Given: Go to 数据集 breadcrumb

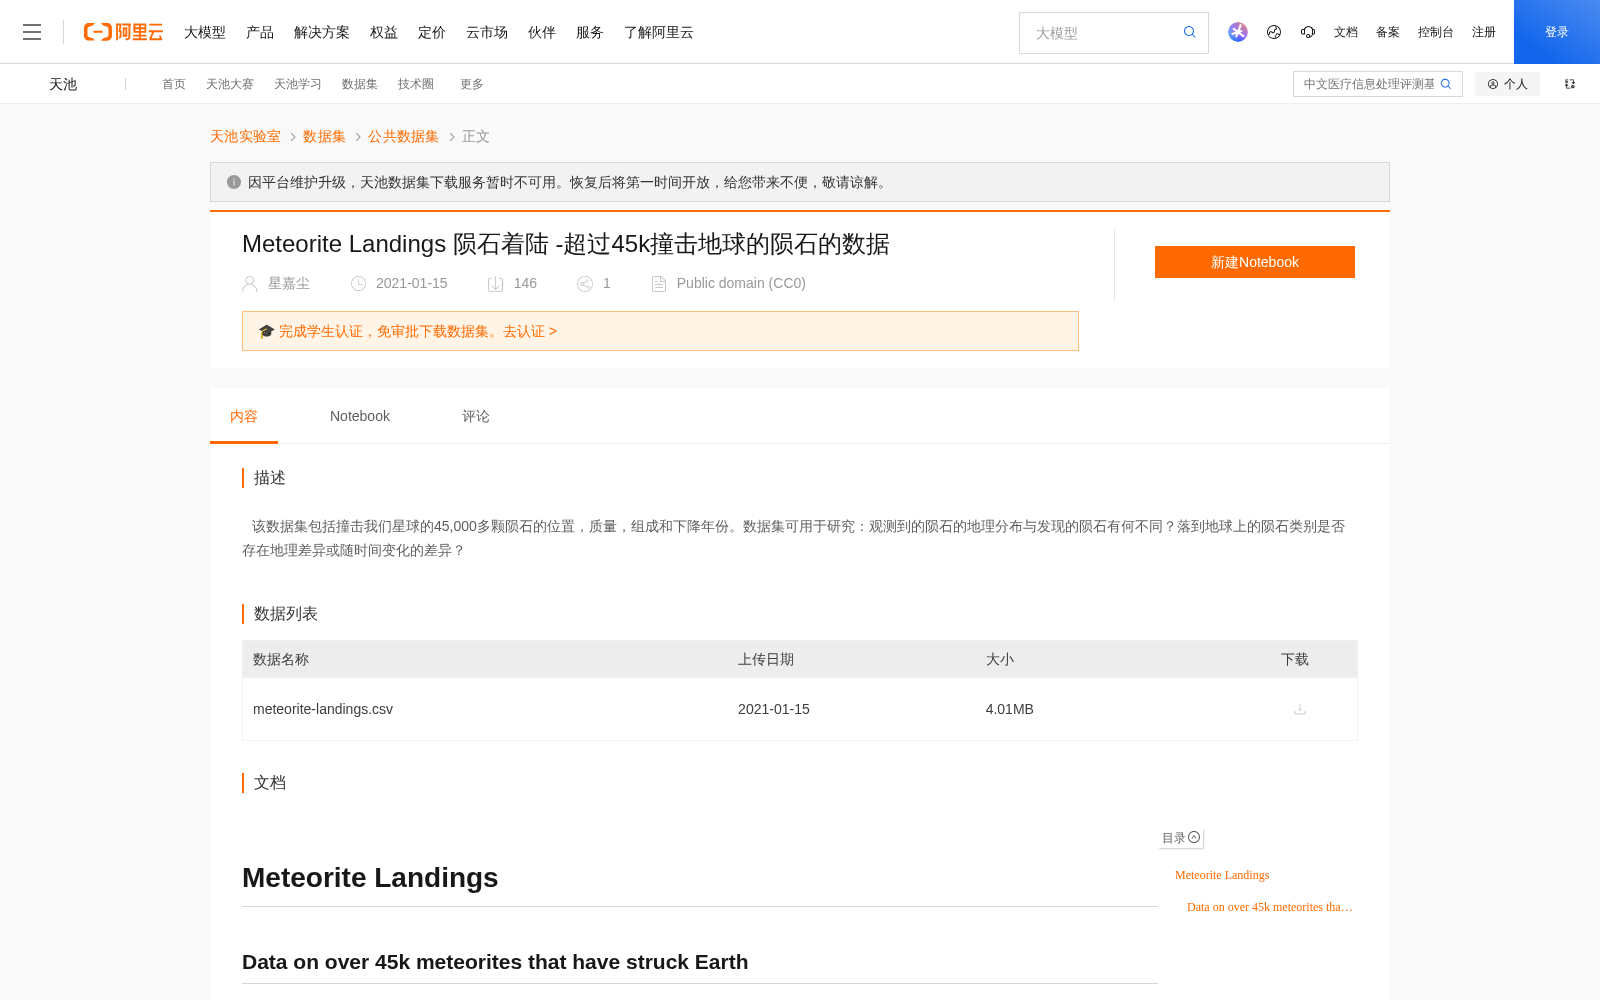Looking at the screenshot, I should (324, 136).
